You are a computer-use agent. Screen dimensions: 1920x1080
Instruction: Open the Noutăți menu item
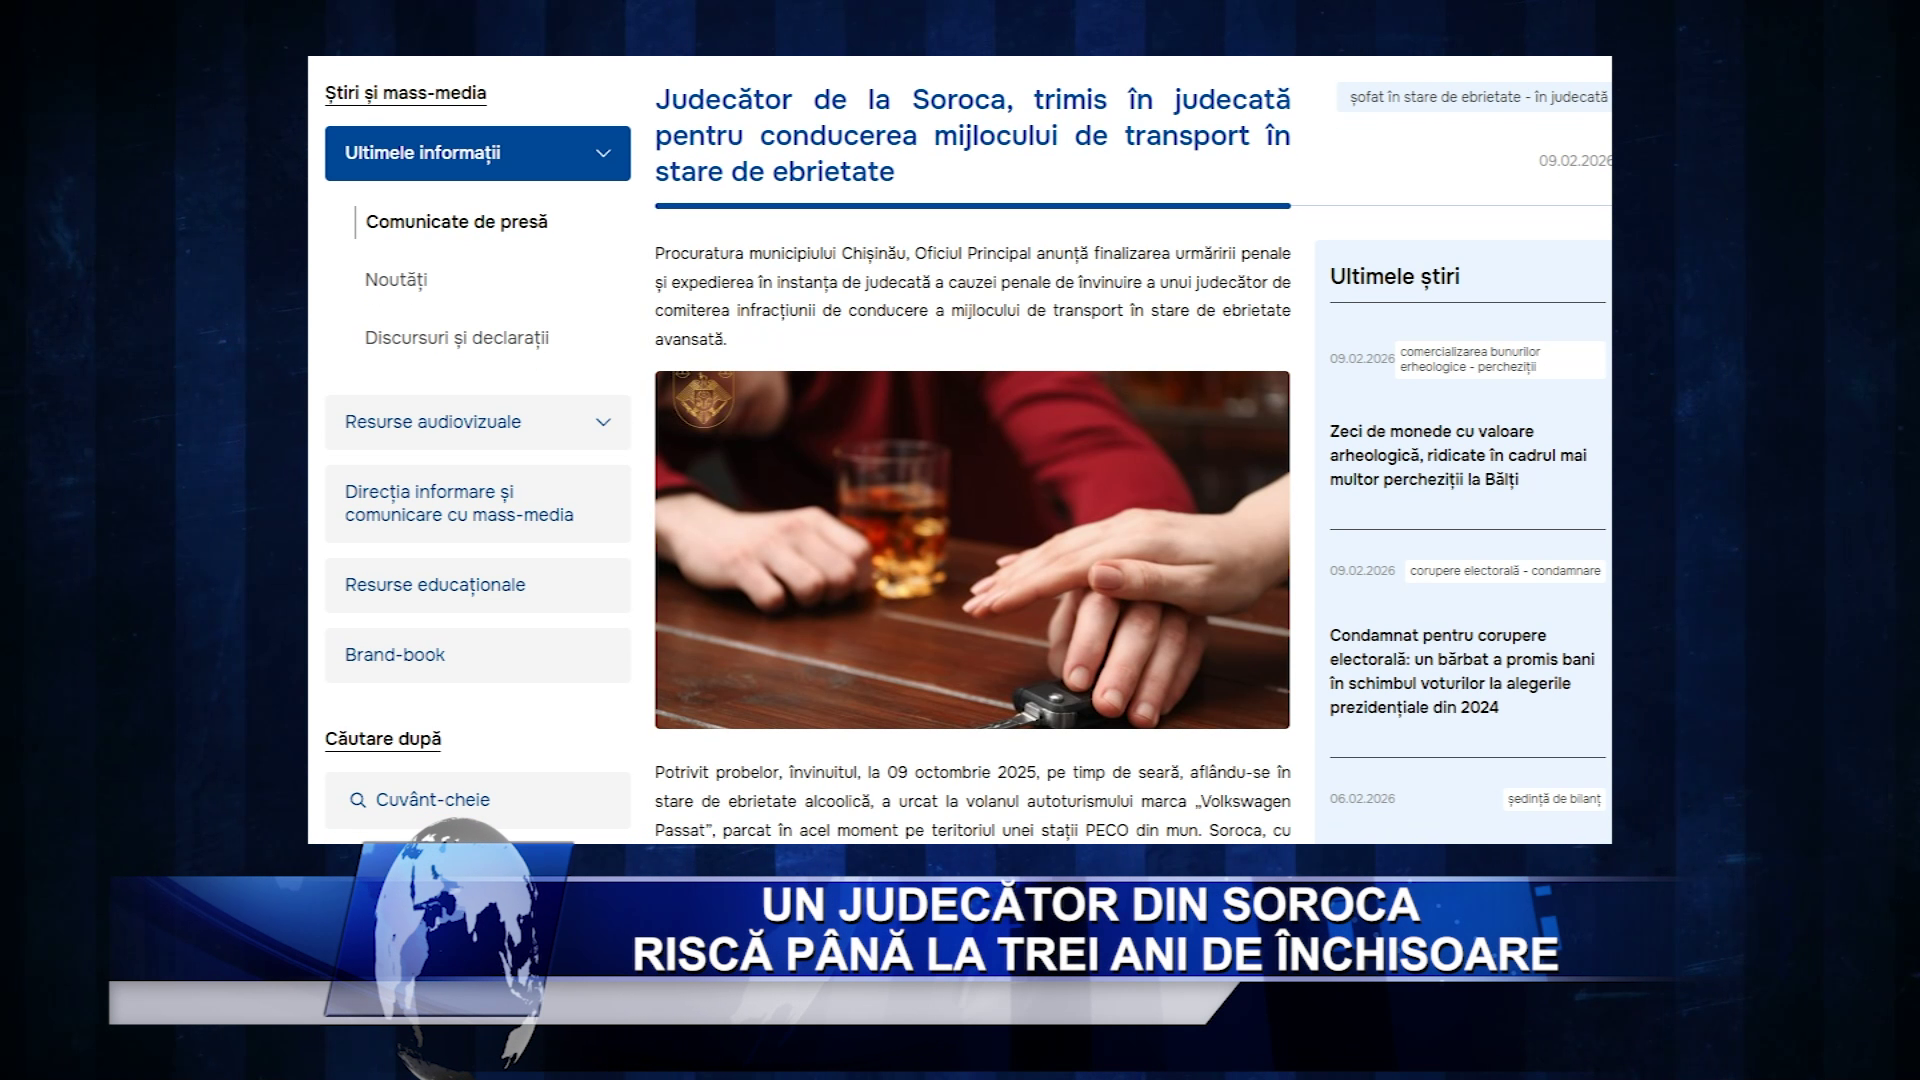click(395, 280)
